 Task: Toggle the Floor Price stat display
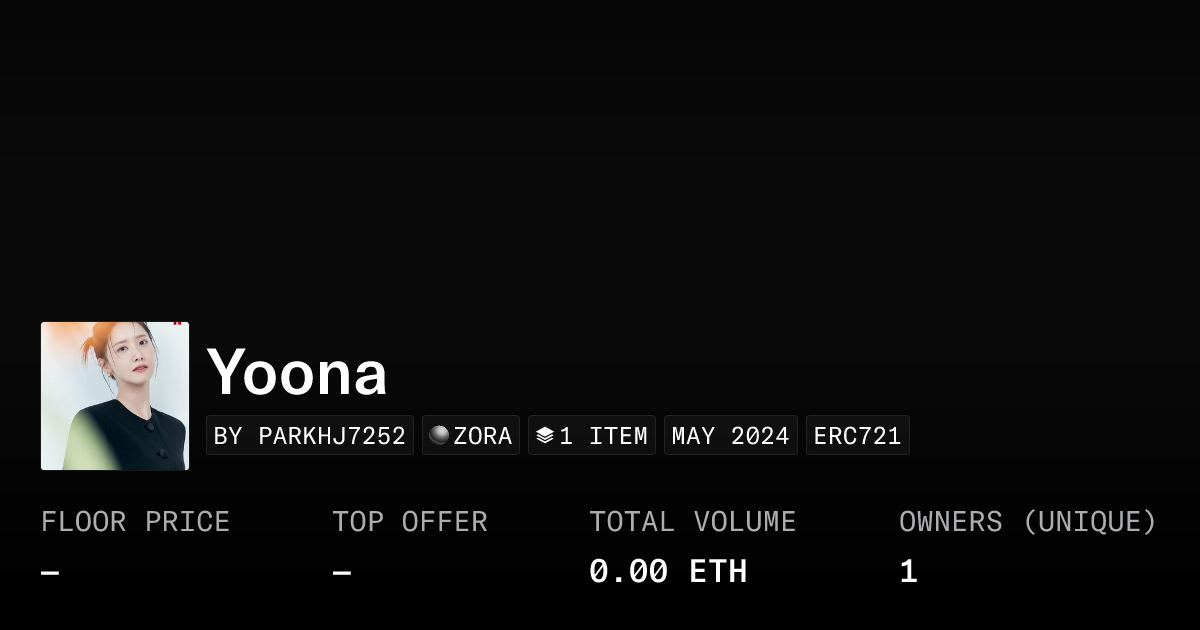[135, 545]
